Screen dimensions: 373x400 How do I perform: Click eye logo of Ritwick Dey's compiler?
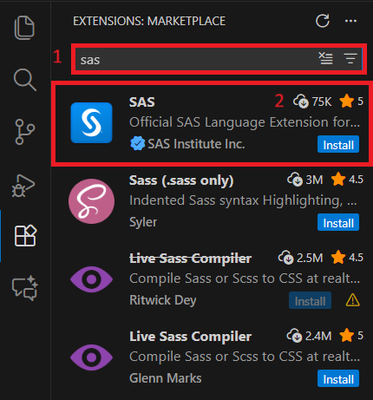click(x=91, y=279)
